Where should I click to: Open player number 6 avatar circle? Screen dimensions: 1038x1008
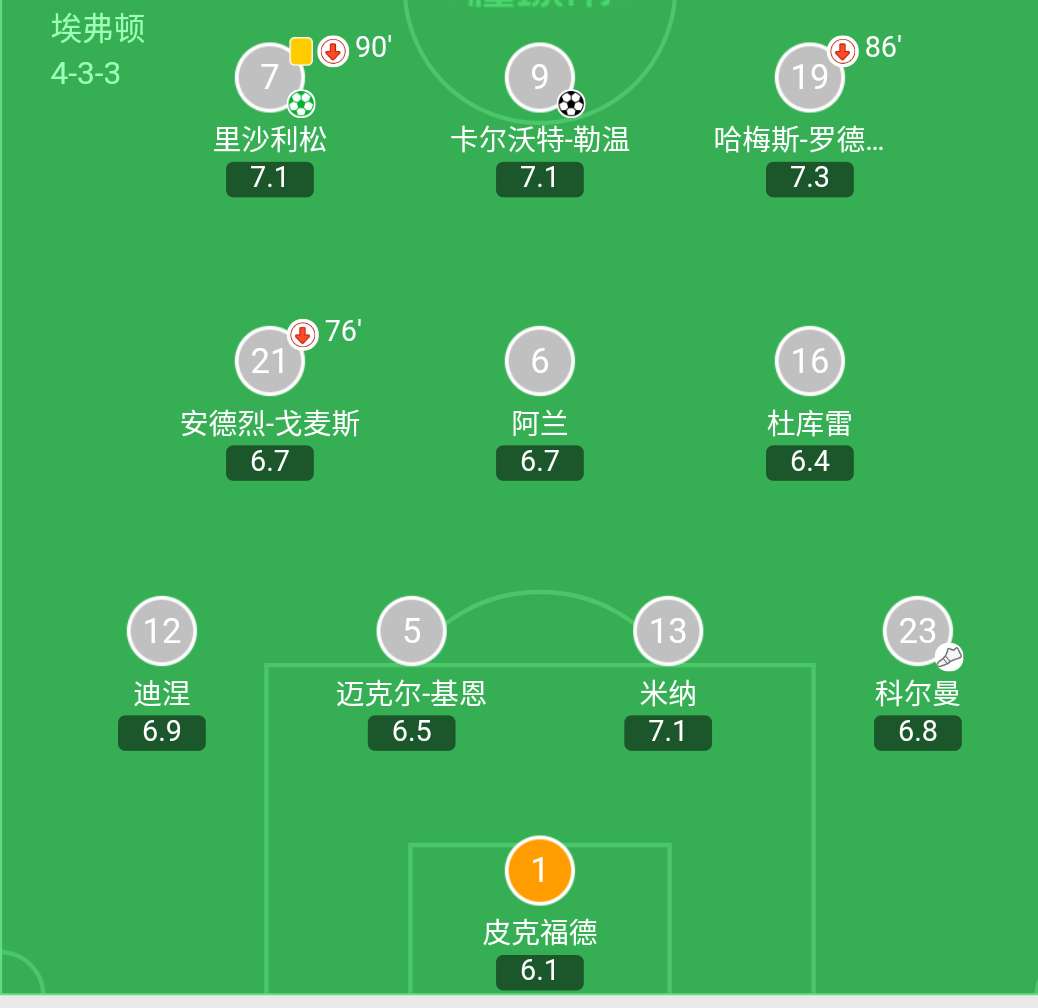point(540,361)
